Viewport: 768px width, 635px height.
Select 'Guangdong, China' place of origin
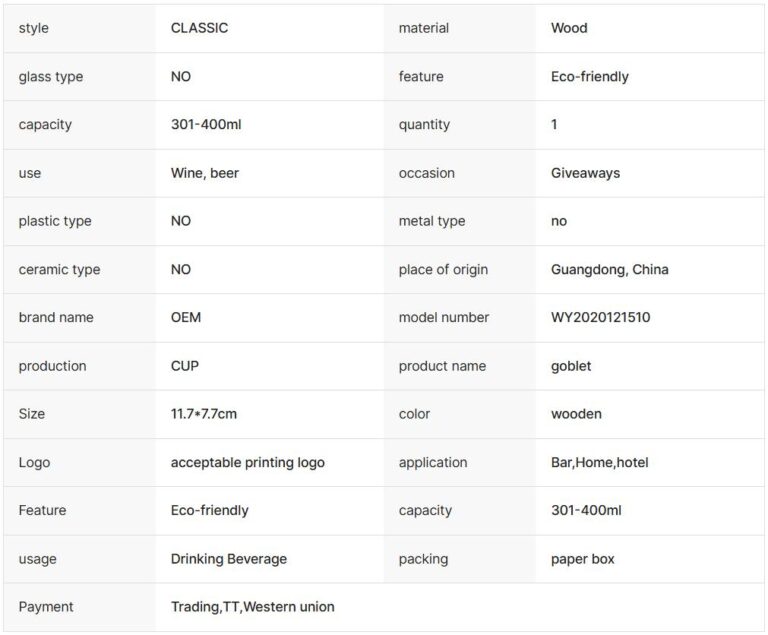609,269
